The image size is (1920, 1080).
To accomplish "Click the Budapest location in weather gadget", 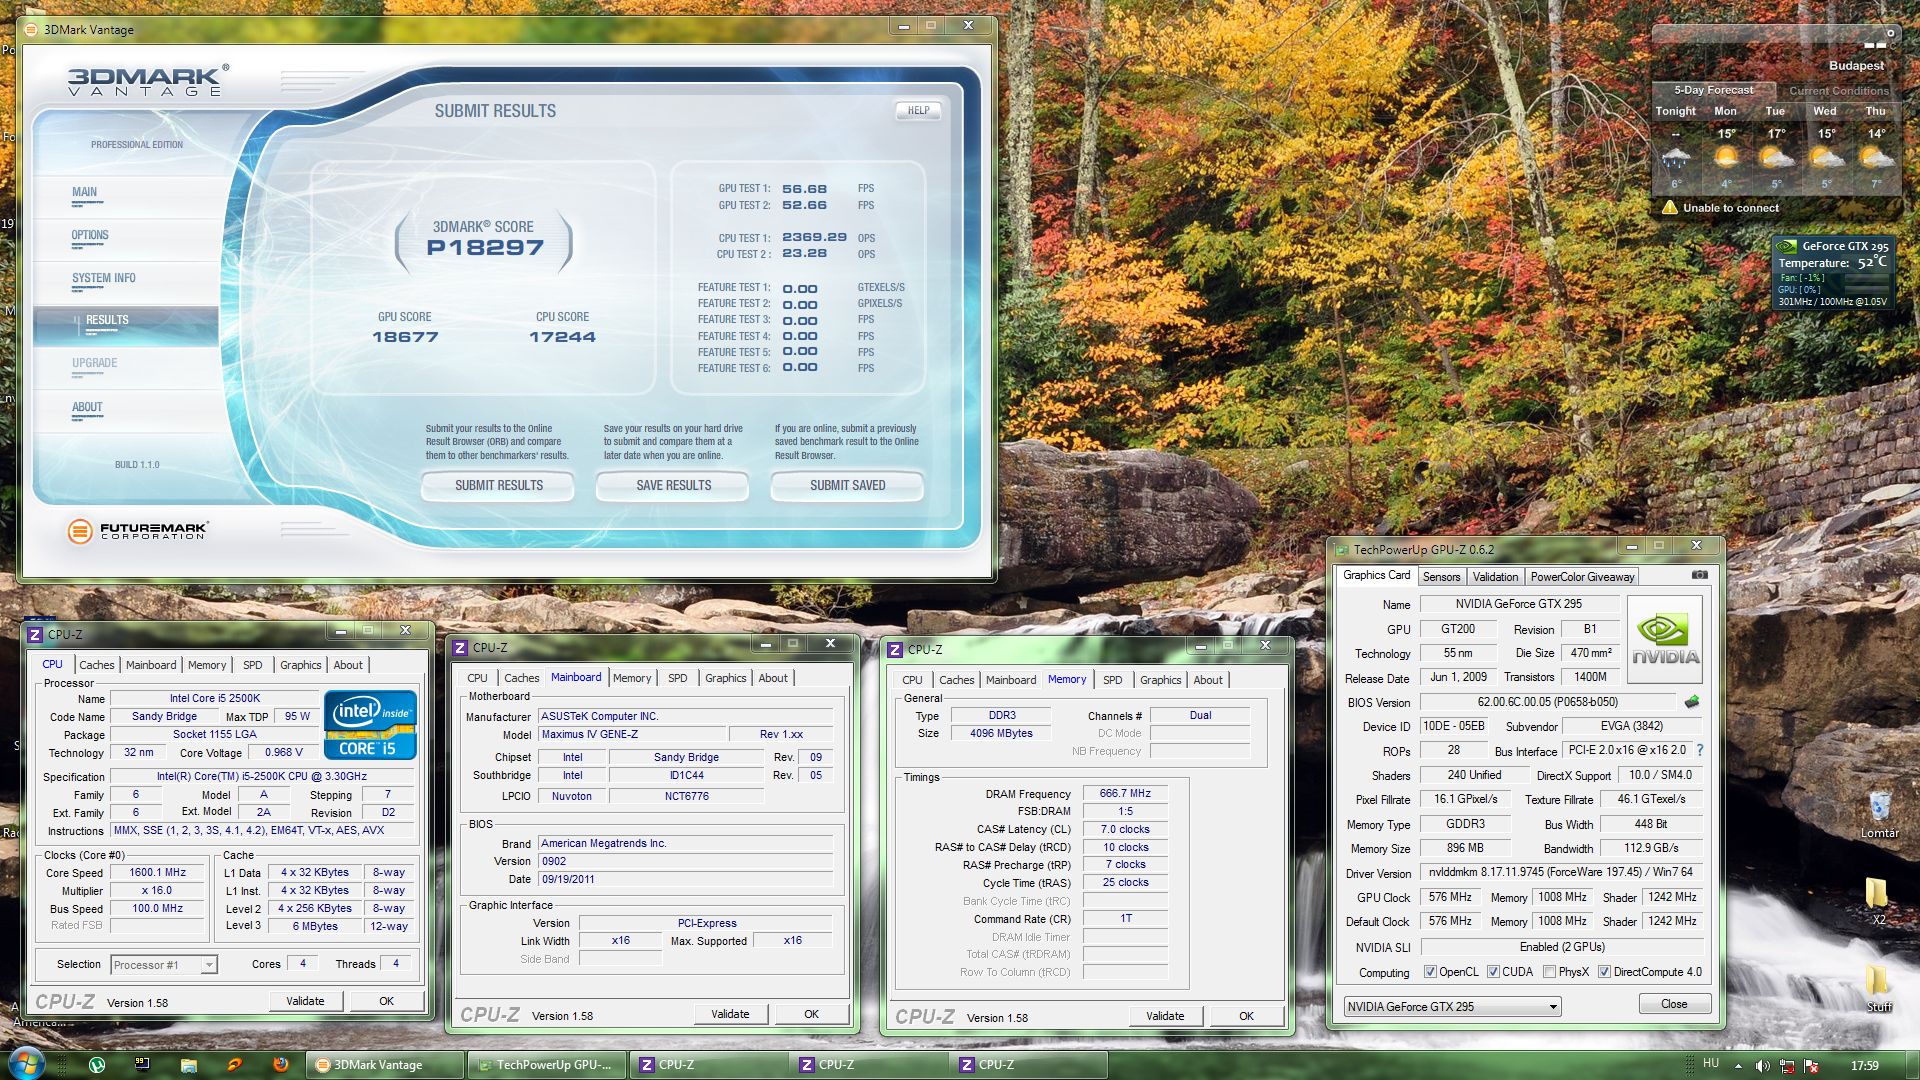I will (1856, 66).
